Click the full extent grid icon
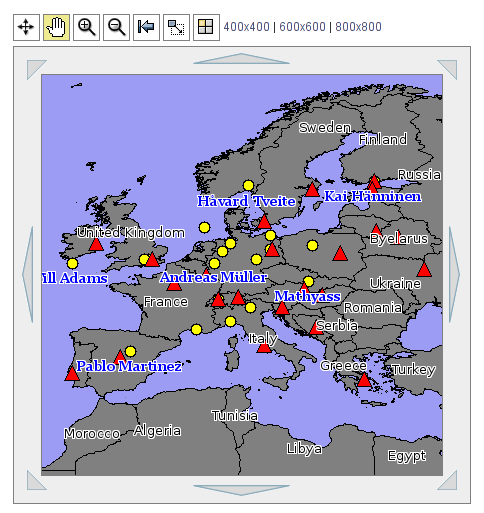484x513 pixels. click(206, 27)
